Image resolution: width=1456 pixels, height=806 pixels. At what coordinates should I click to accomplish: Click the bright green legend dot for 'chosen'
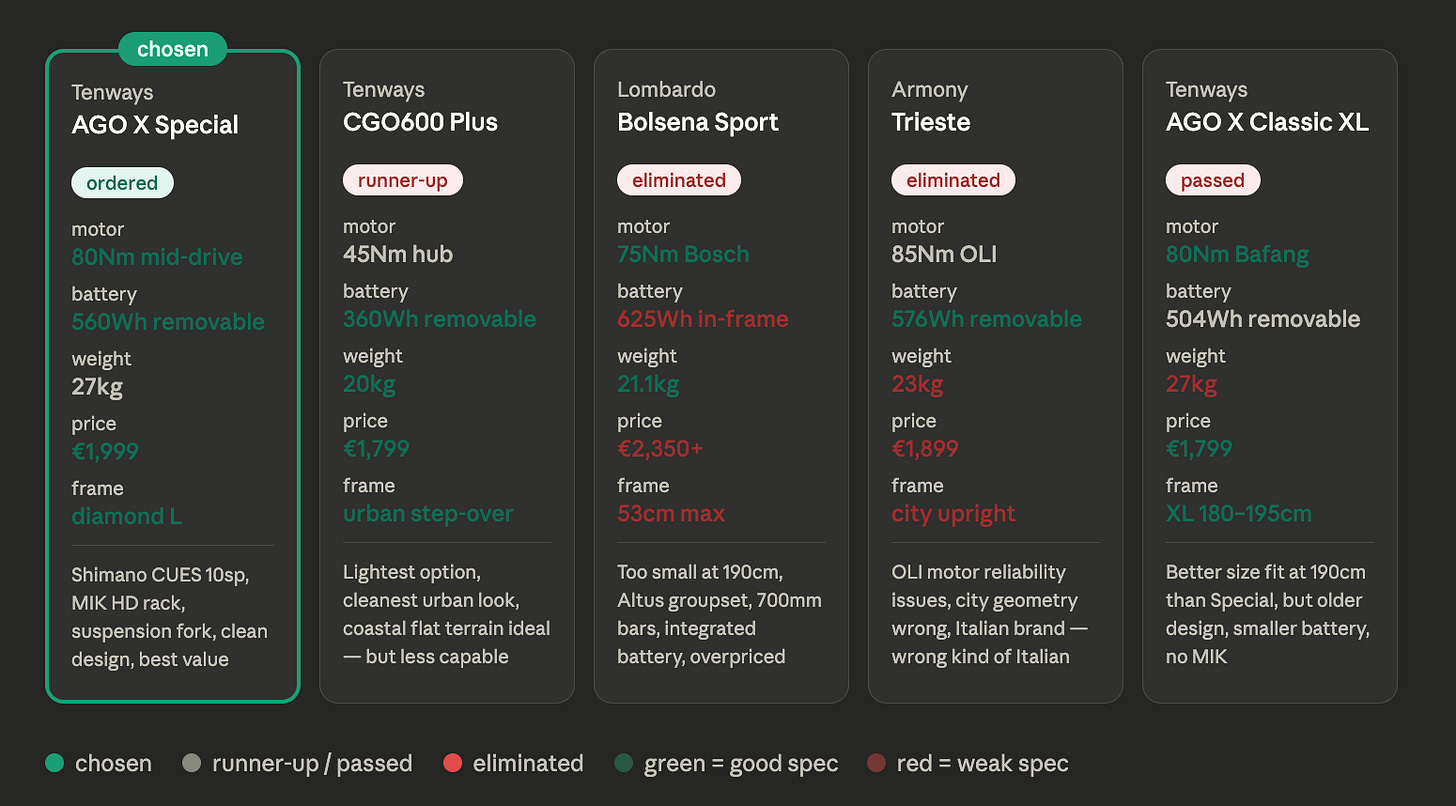tap(55, 764)
